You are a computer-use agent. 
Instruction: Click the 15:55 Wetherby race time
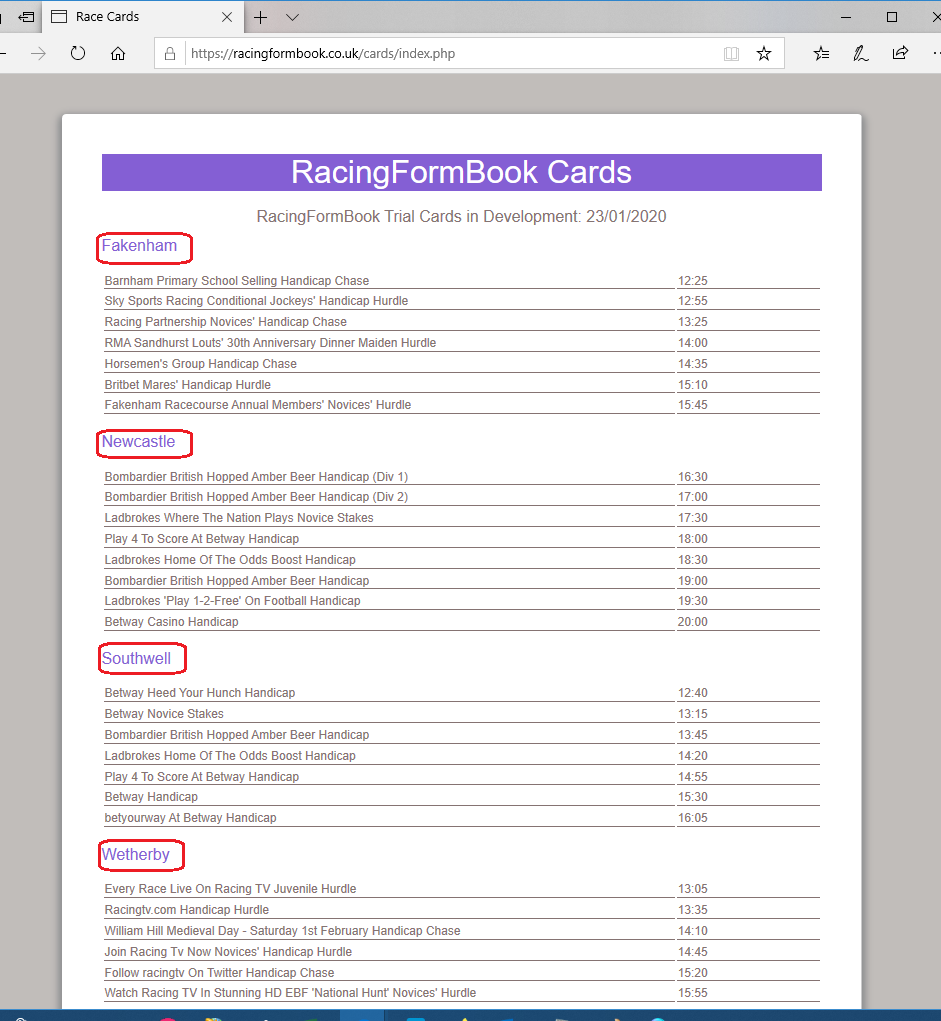(x=693, y=993)
